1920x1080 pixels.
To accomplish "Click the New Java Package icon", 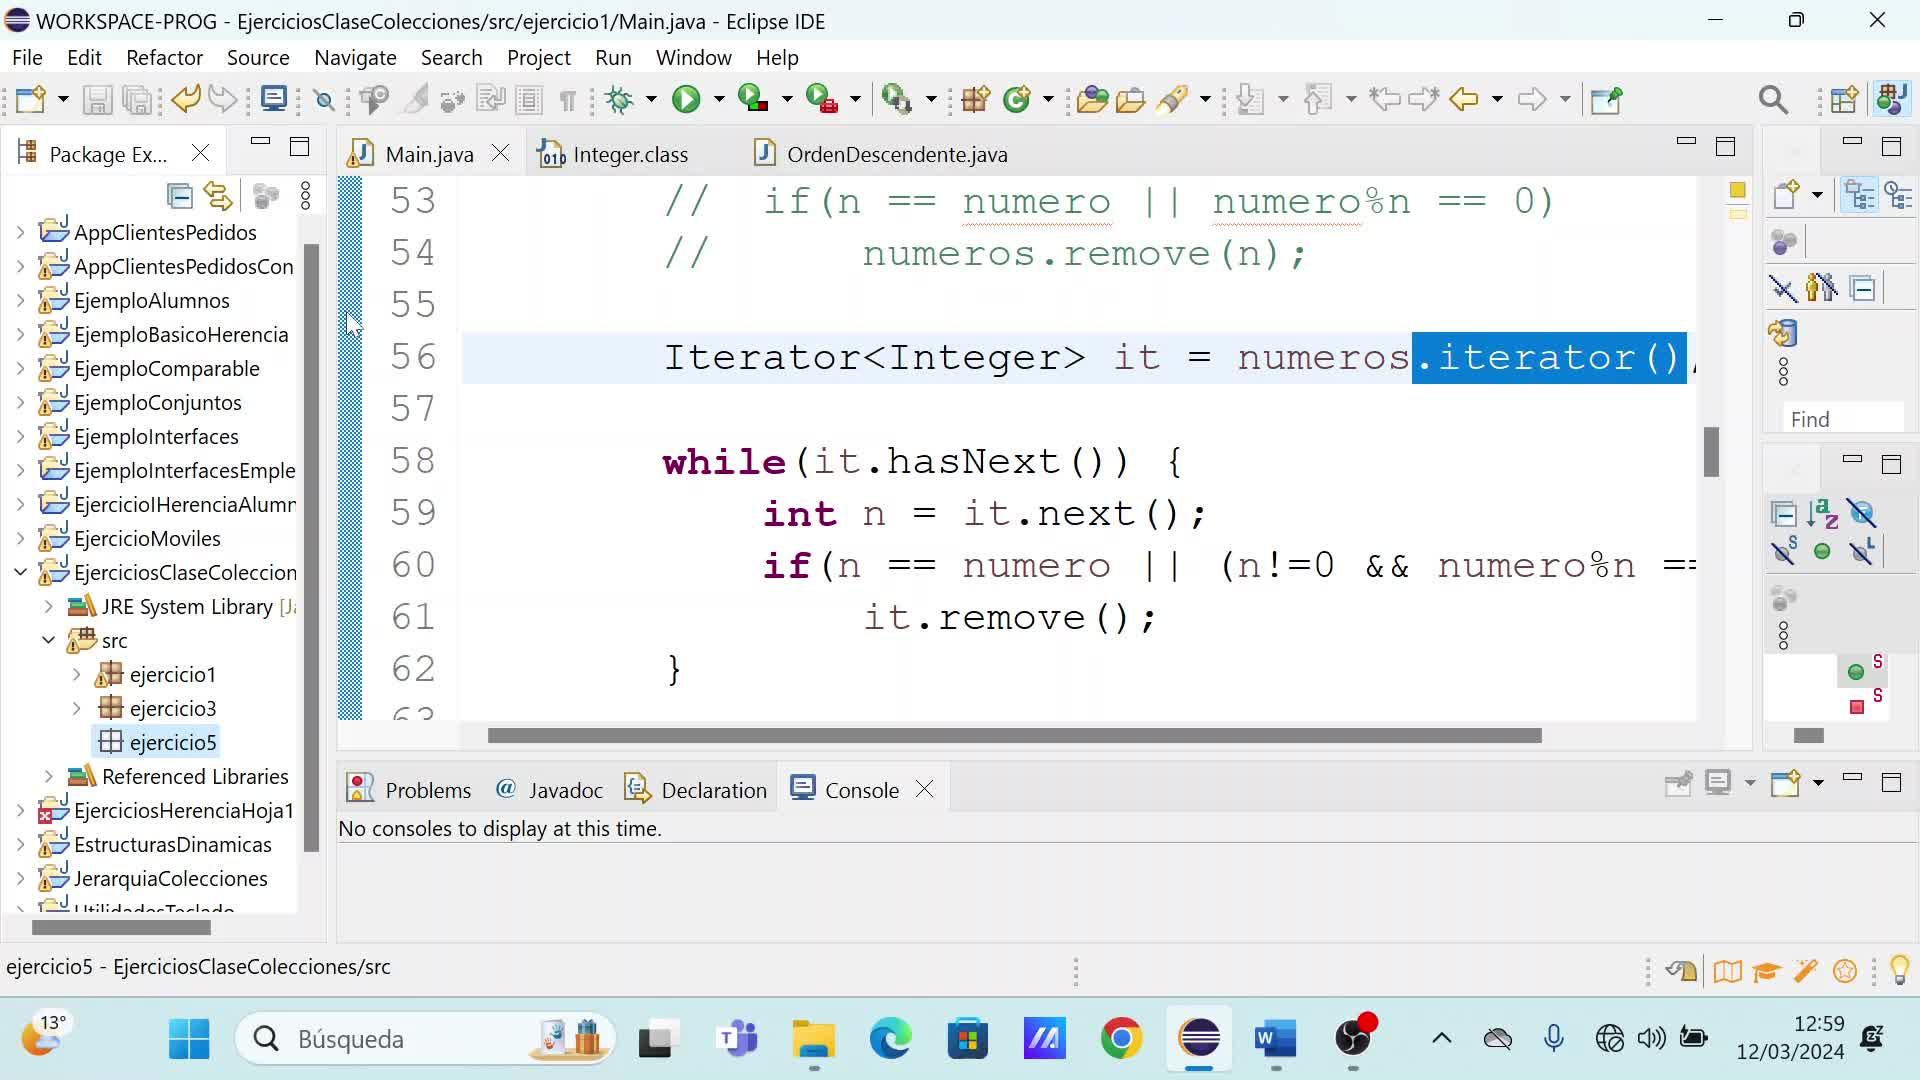I will tap(975, 99).
